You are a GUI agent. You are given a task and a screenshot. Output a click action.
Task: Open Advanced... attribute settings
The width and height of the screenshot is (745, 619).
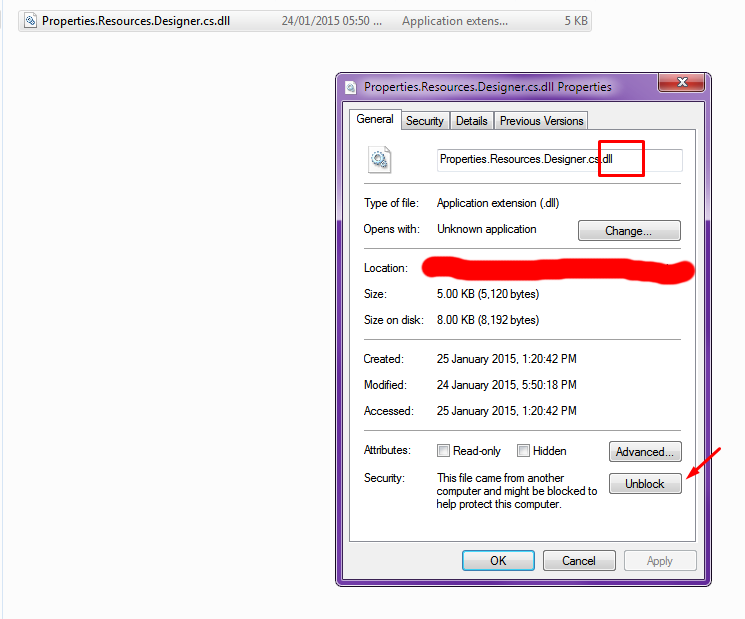point(645,452)
